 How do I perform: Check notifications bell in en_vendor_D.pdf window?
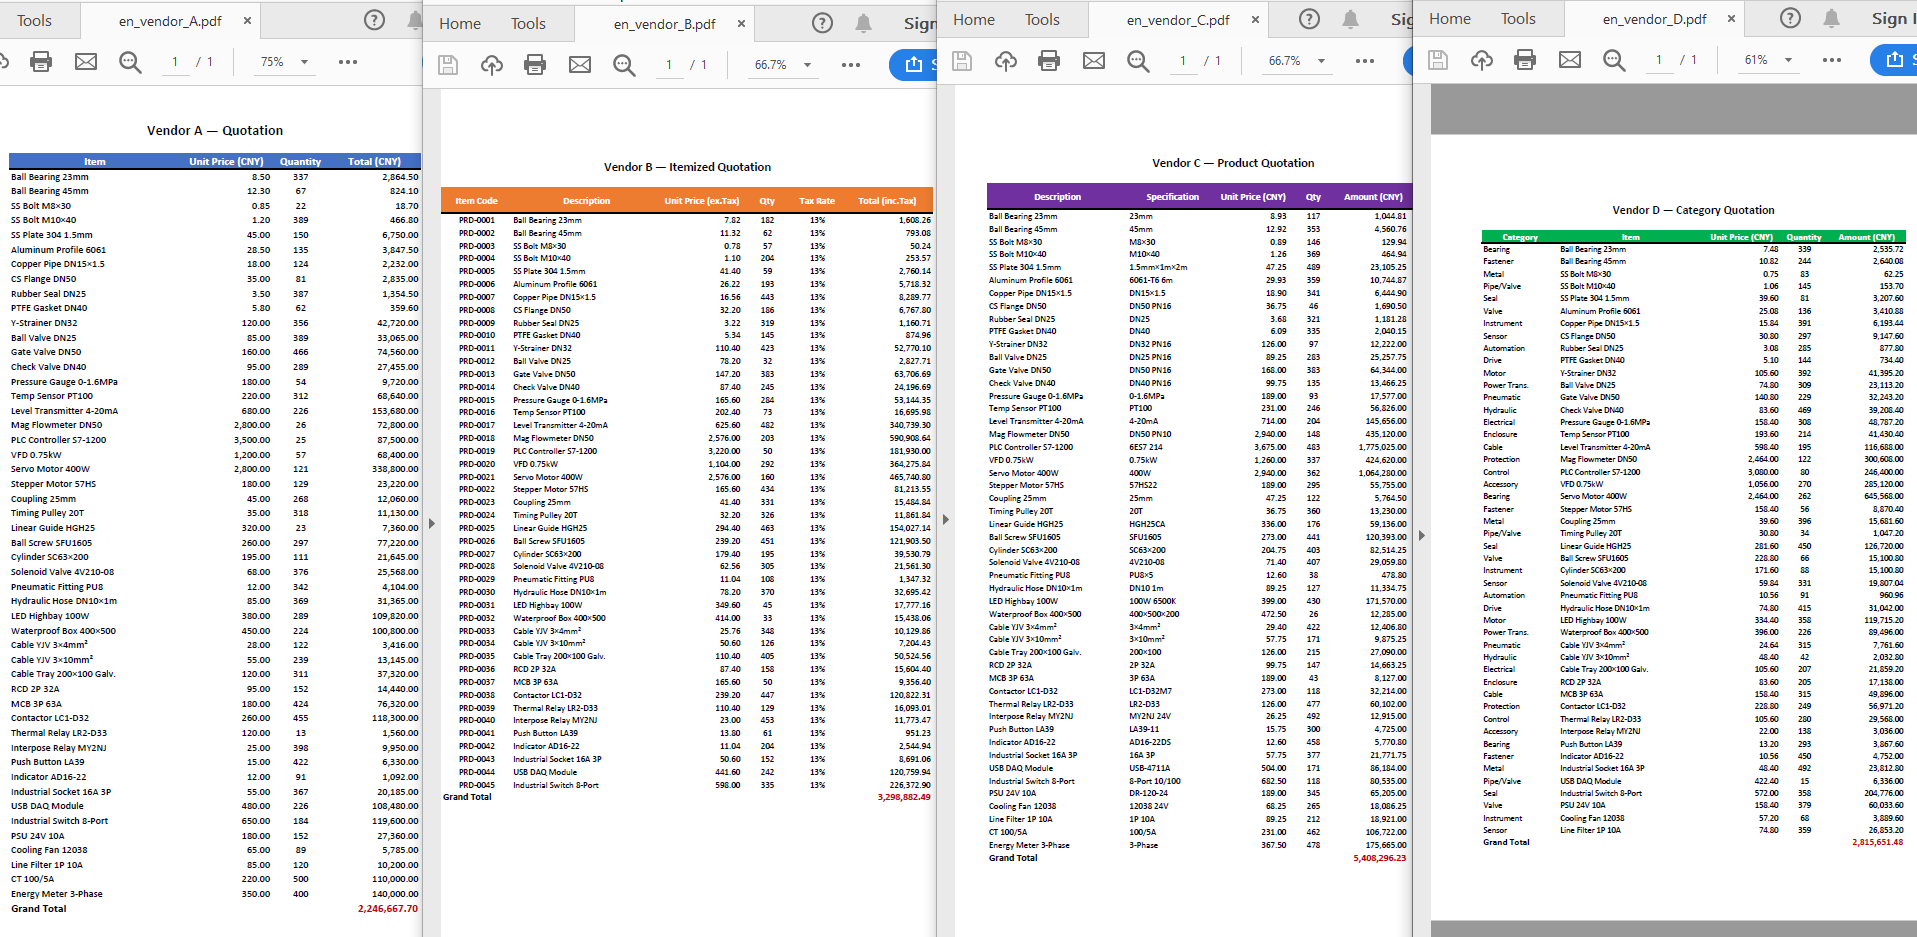tap(1832, 18)
